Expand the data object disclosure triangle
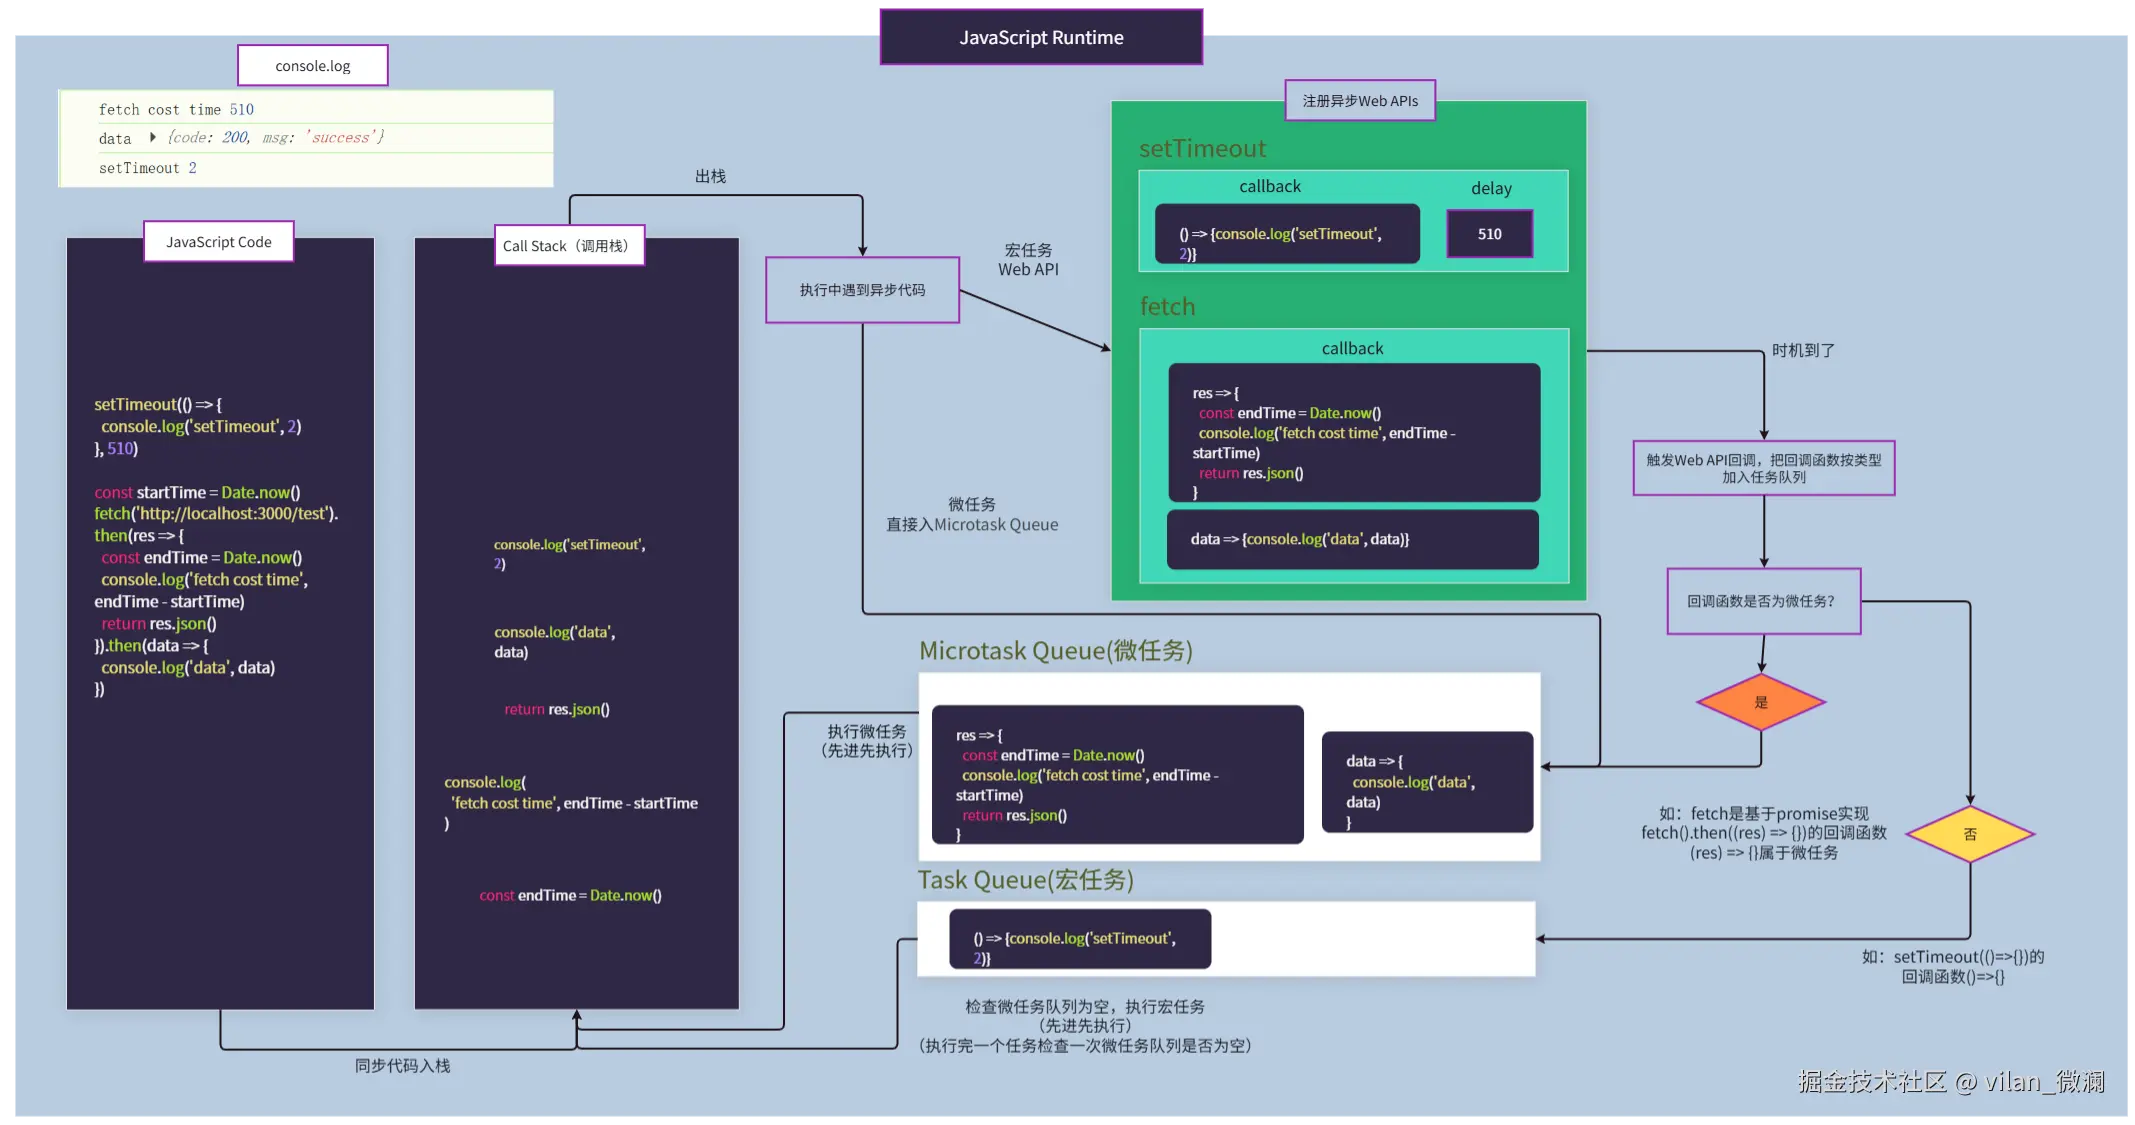The image size is (2135, 1125). 152,138
